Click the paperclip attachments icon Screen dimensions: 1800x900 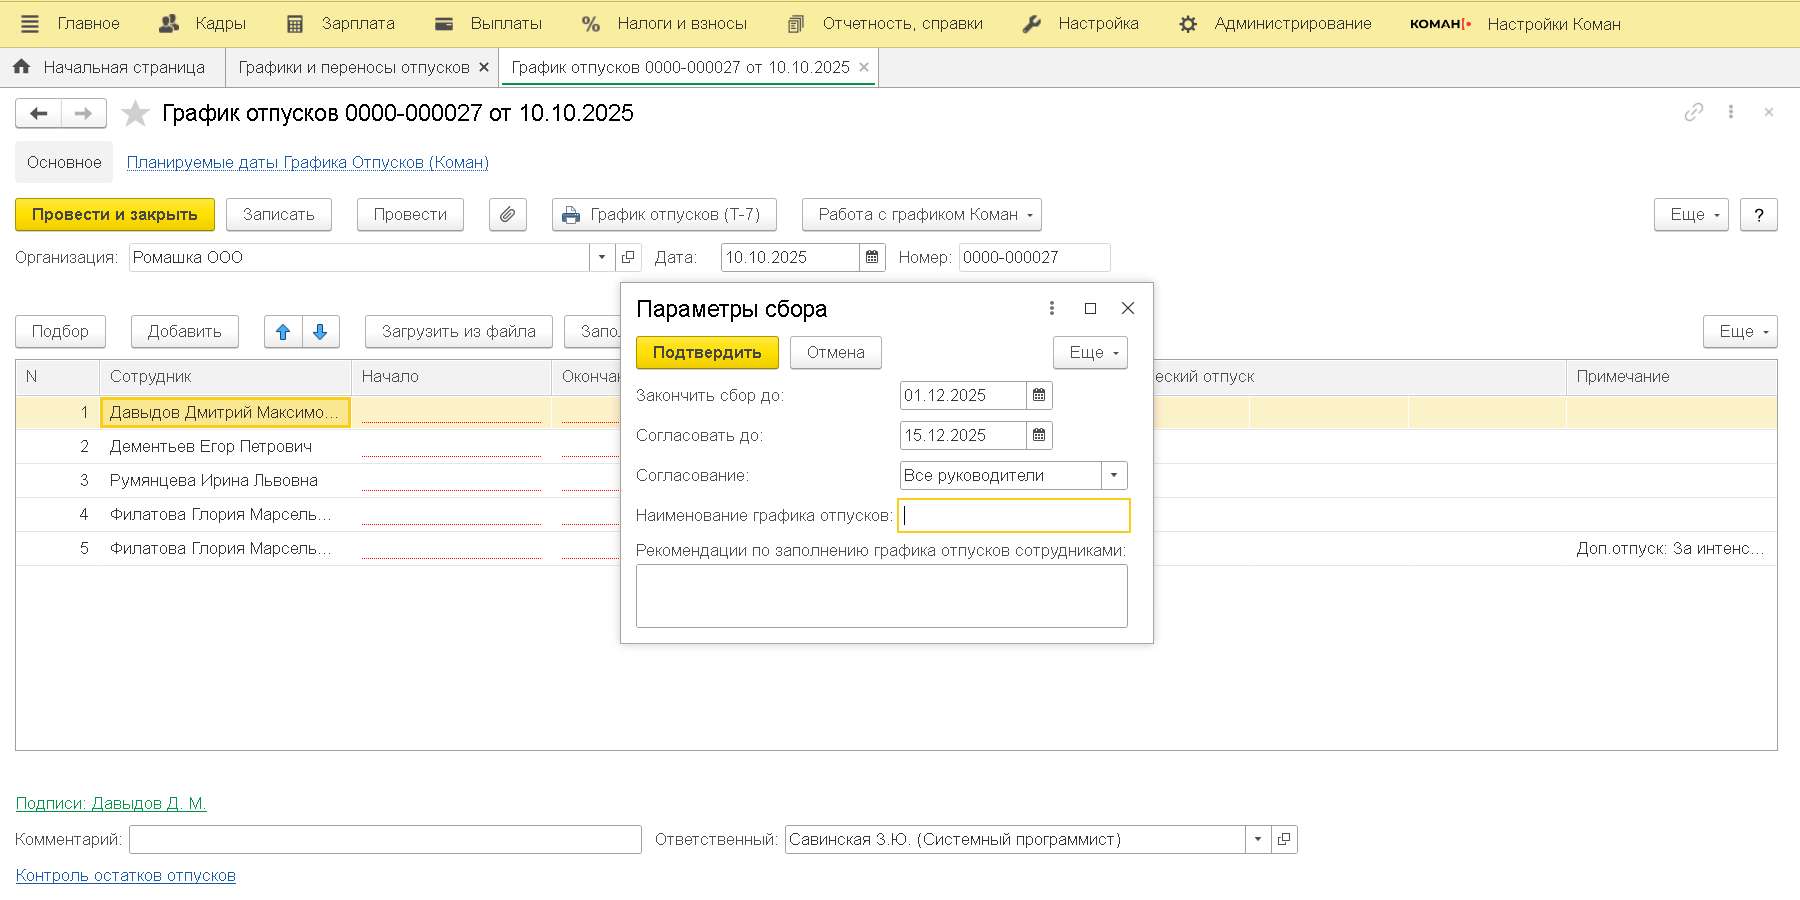(x=508, y=215)
